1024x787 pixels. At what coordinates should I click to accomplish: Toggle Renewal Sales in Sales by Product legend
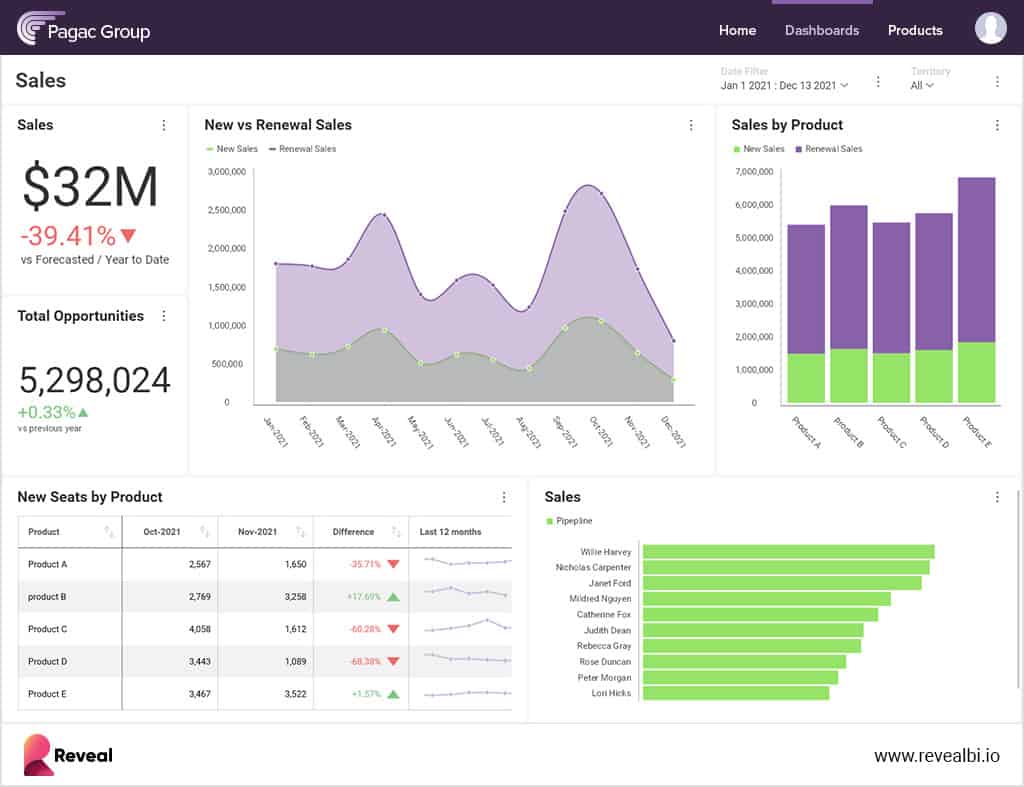pos(829,149)
